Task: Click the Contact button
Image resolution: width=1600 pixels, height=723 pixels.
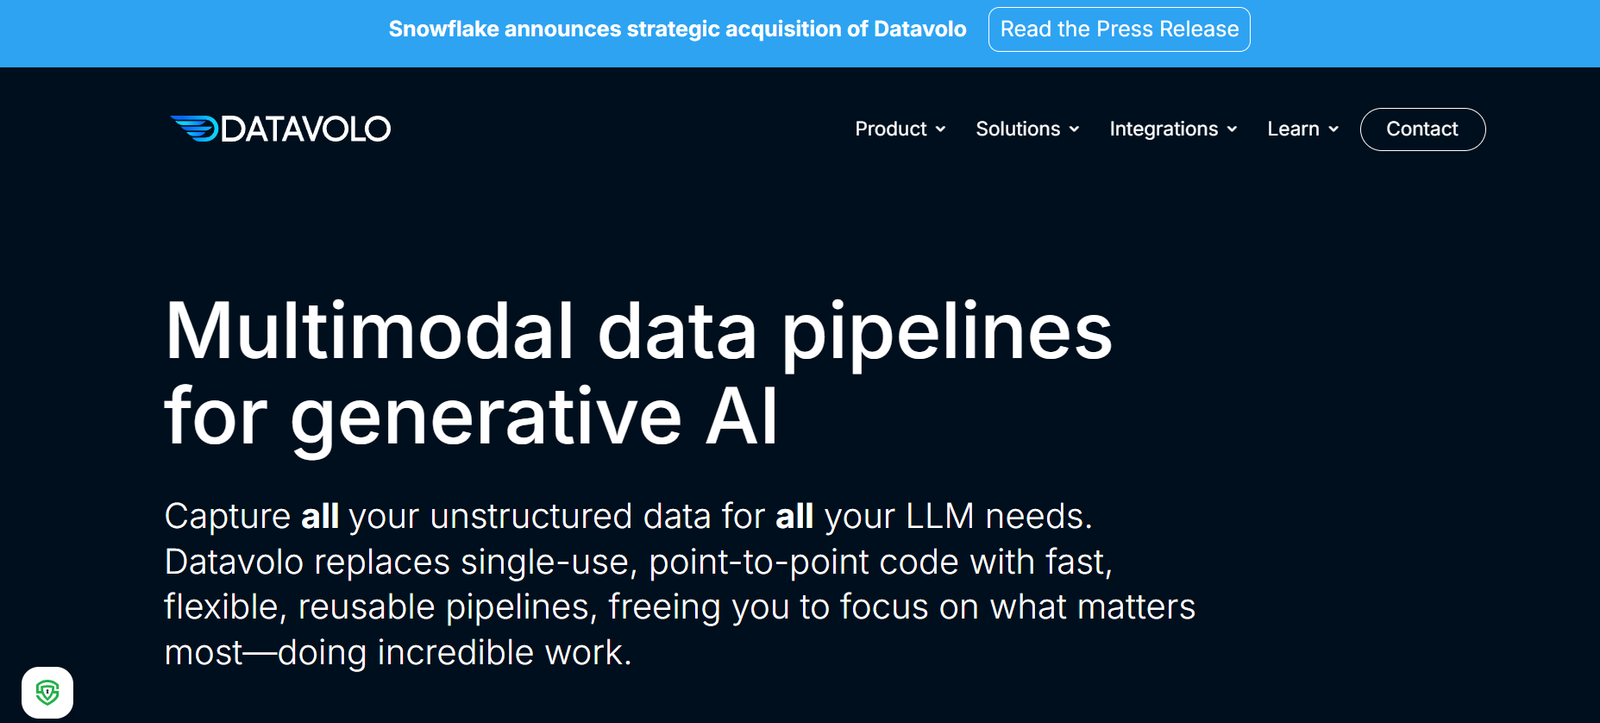Action: coord(1422,129)
